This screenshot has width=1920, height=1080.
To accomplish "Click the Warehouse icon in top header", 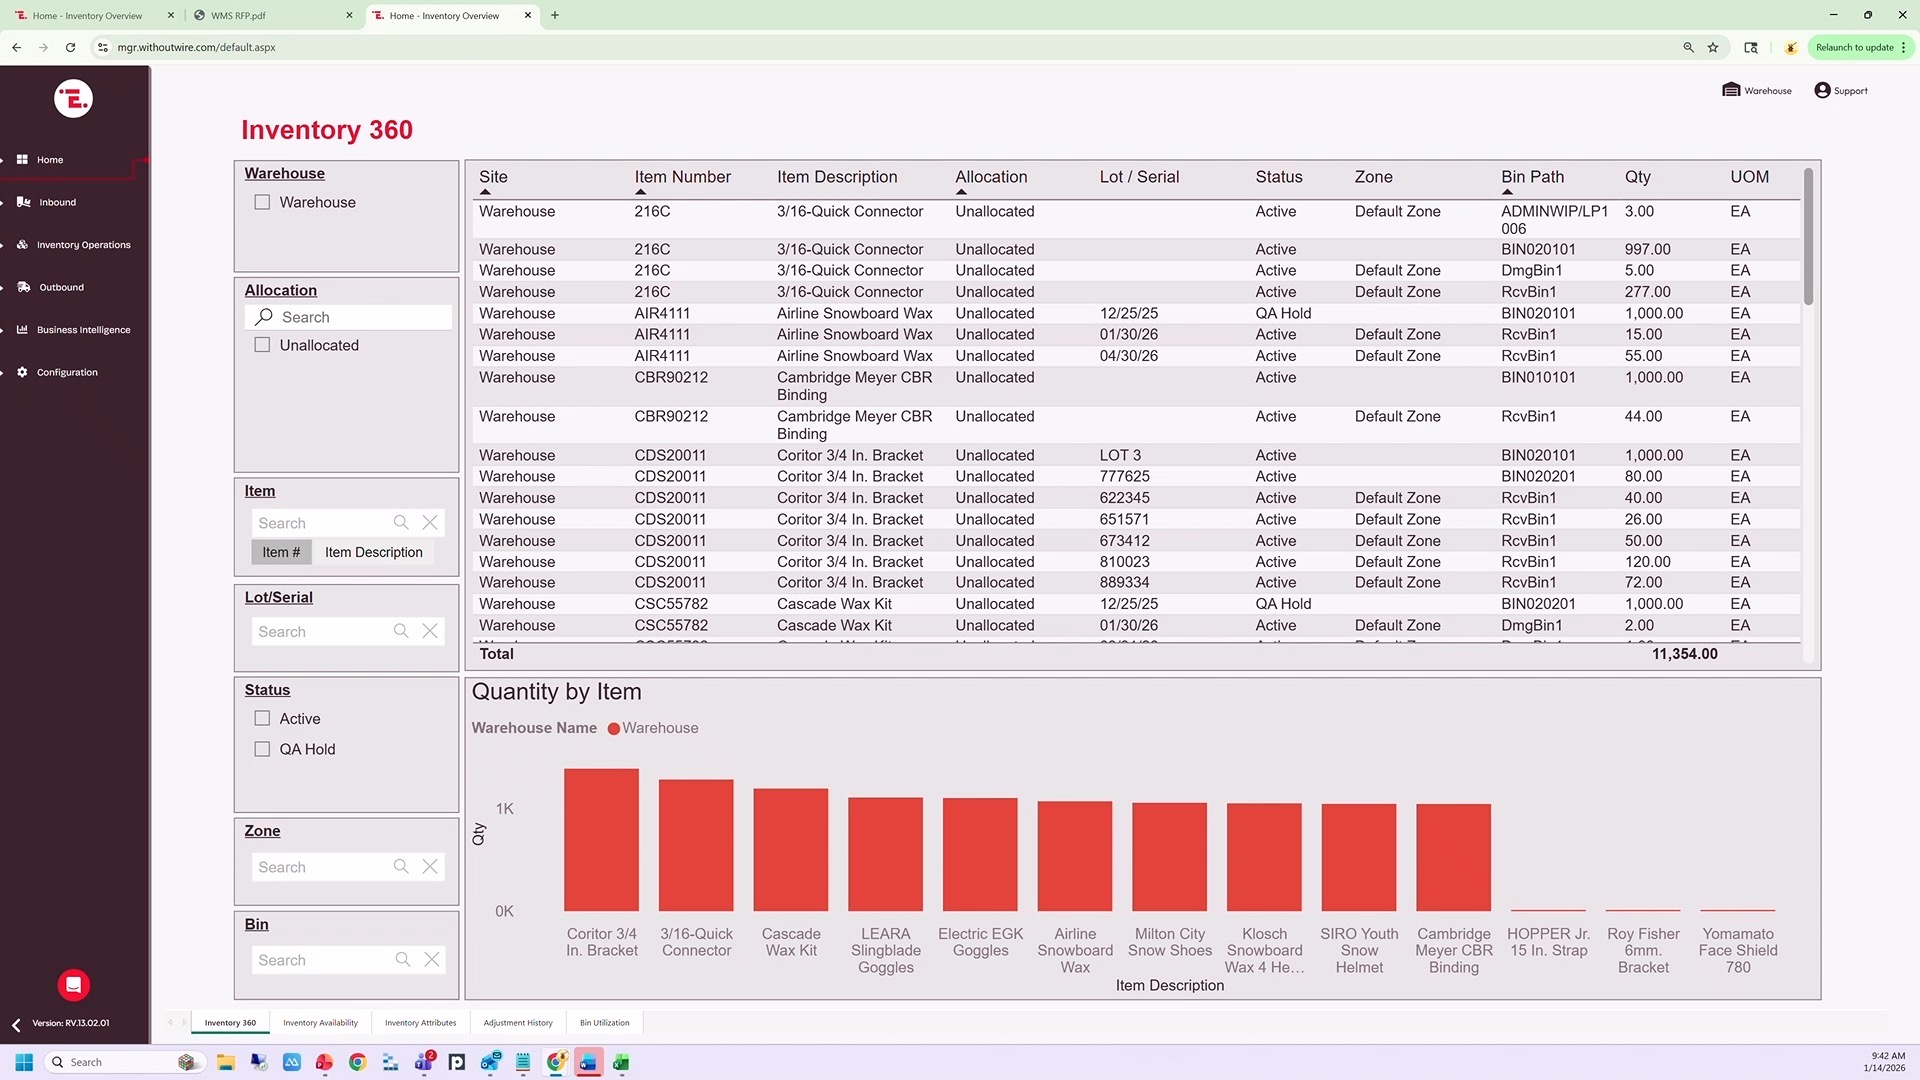I will (1731, 90).
